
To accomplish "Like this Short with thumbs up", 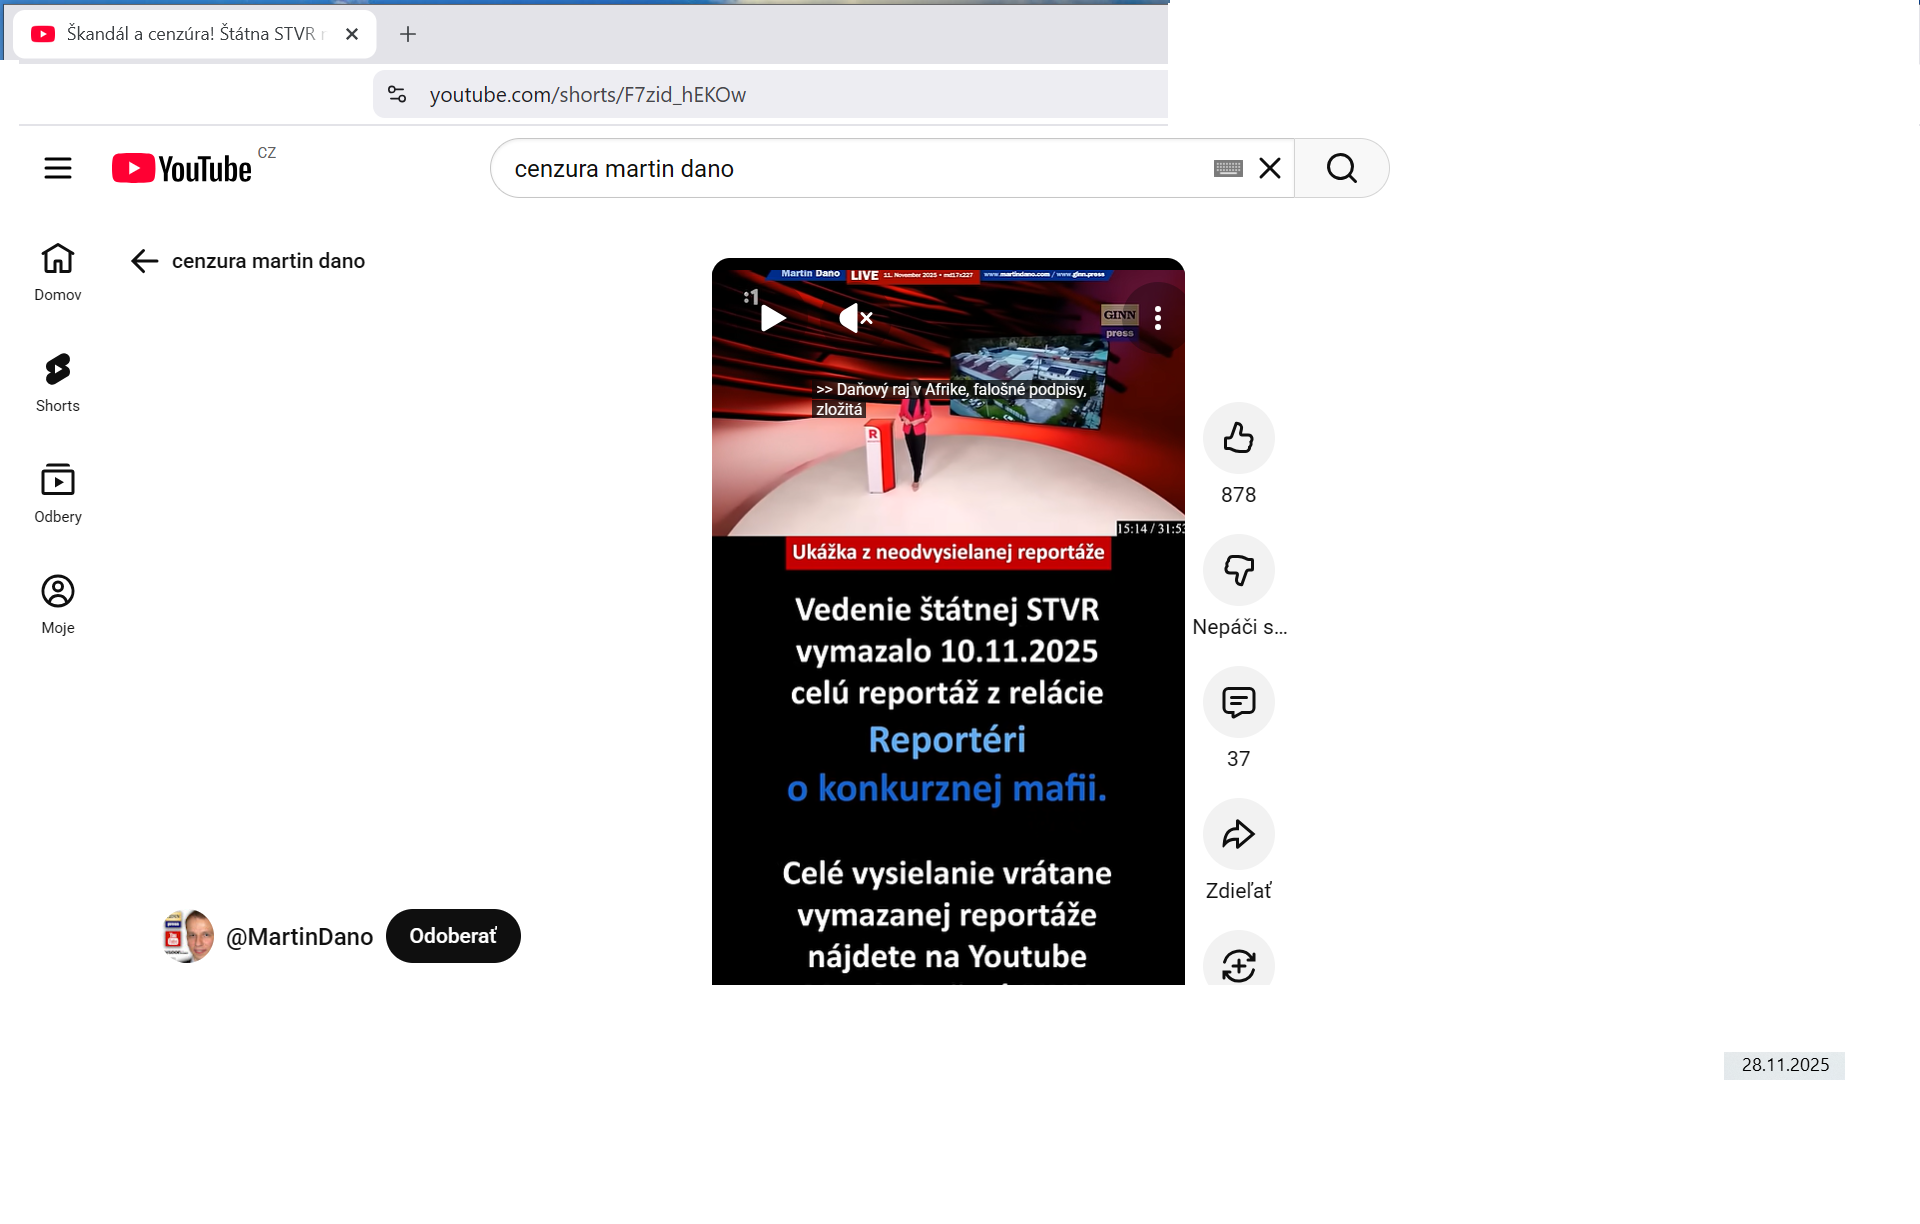I will tap(1238, 438).
